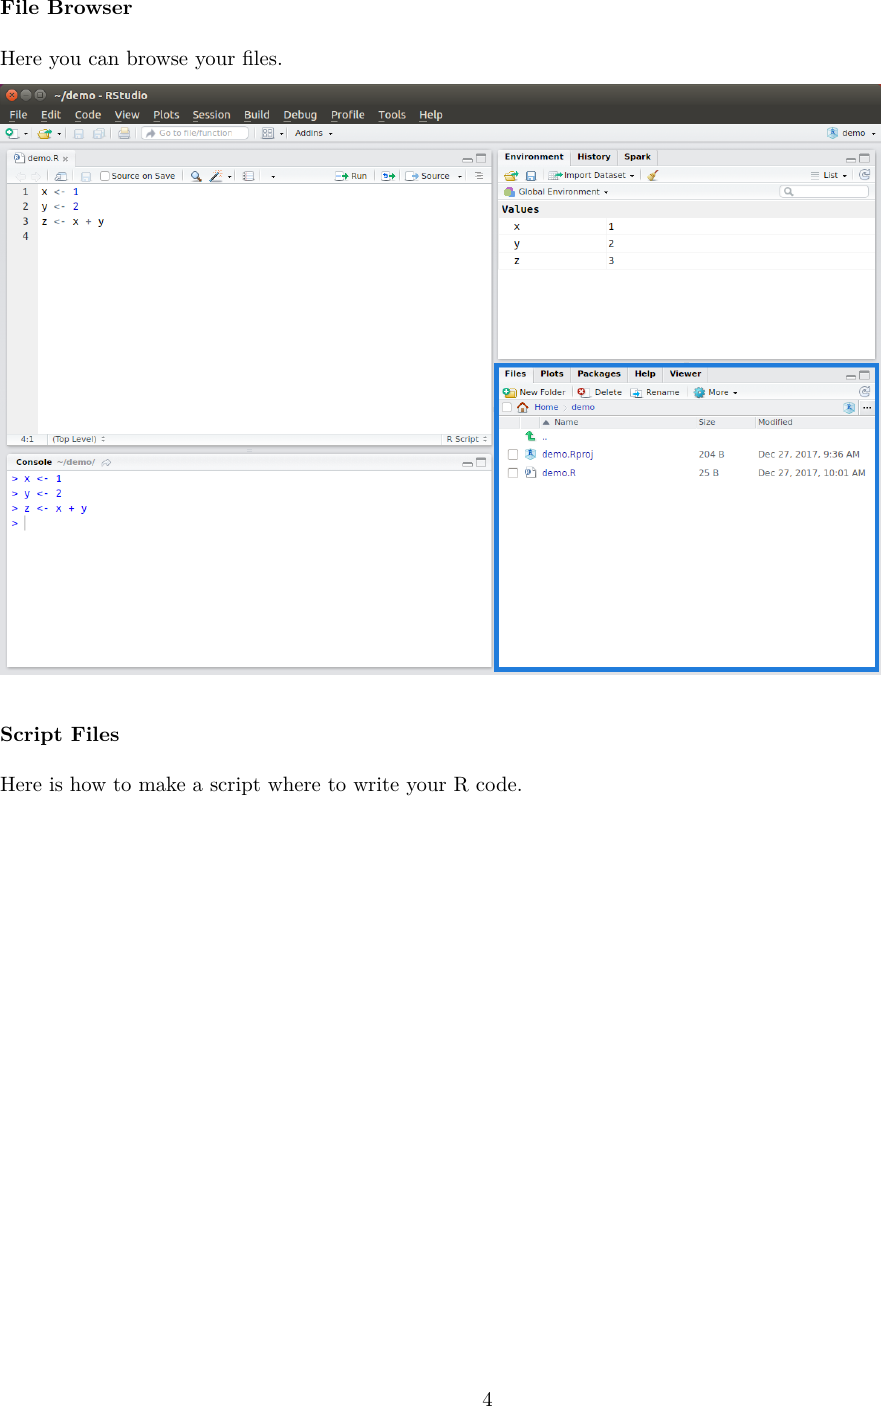Click the Save All icon in main toolbar
Viewport: 881px width, 1406px height.
tap(98, 133)
